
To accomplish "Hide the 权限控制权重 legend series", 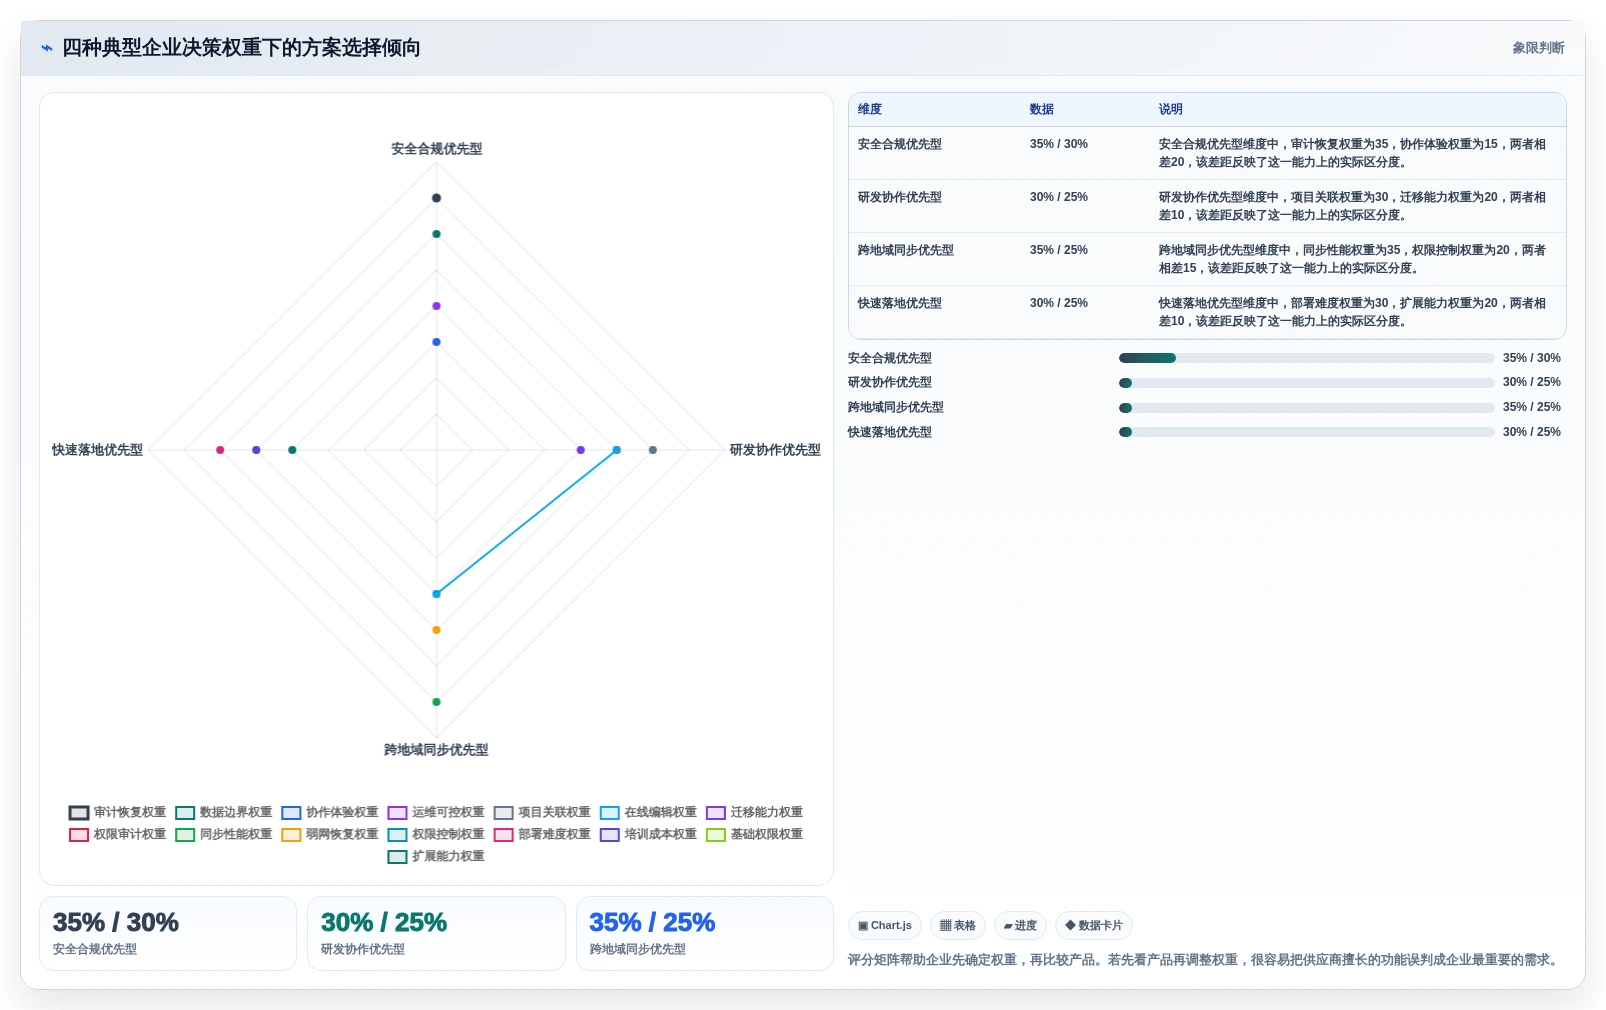I will pyautogui.click(x=436, y=835).
